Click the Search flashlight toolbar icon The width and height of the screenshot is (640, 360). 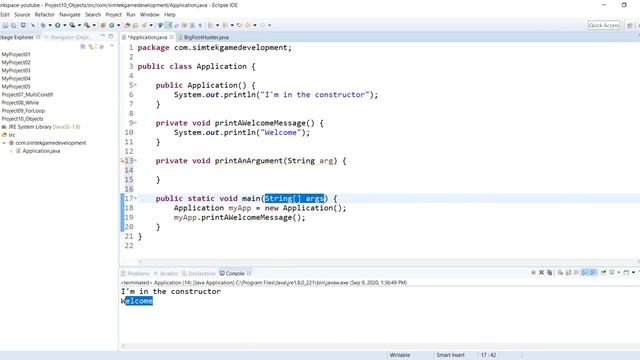[144, 25]
